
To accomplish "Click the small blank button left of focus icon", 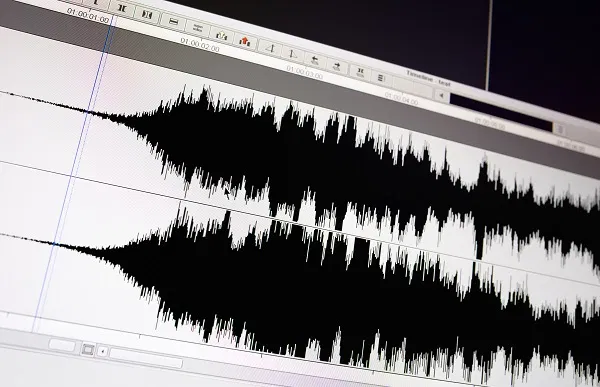I will (62, 345).
